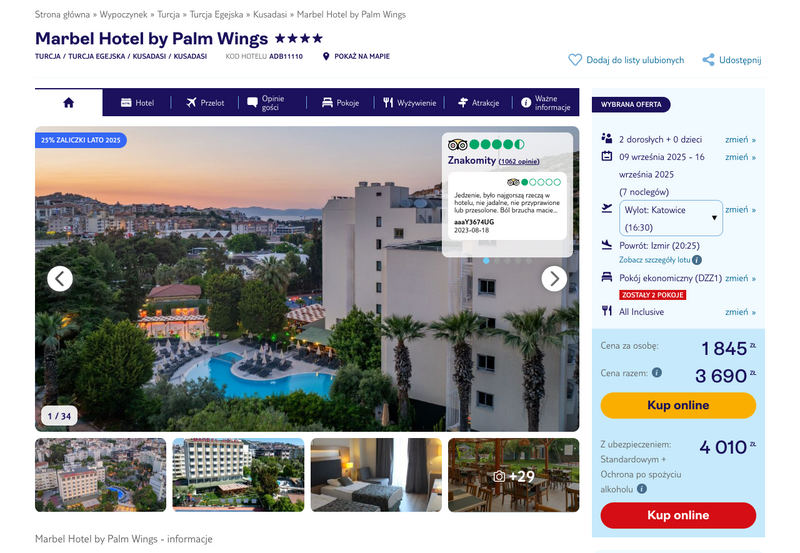Change the room type via zmień link
The height and width of the screenshot is (553, 800).
point(740,278)
